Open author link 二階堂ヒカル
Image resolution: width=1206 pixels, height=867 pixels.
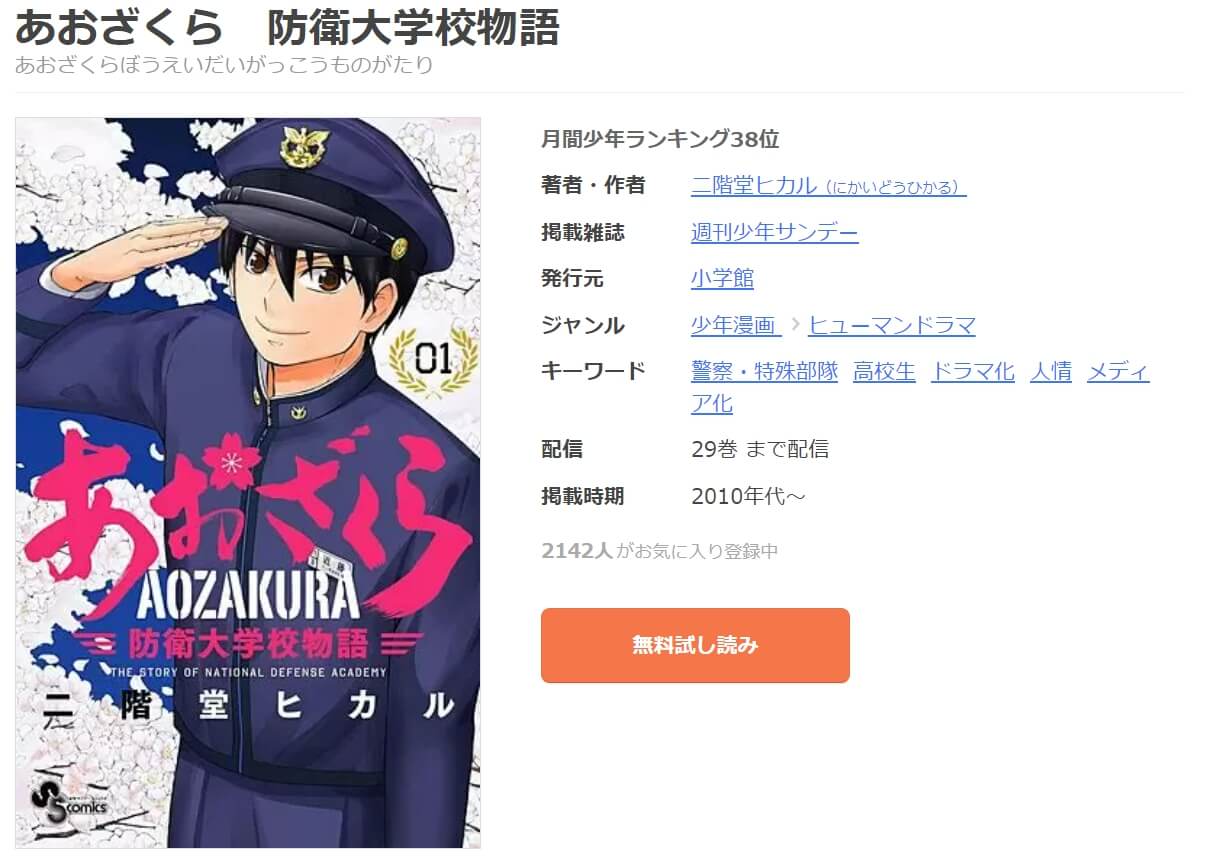pos(828,186)
